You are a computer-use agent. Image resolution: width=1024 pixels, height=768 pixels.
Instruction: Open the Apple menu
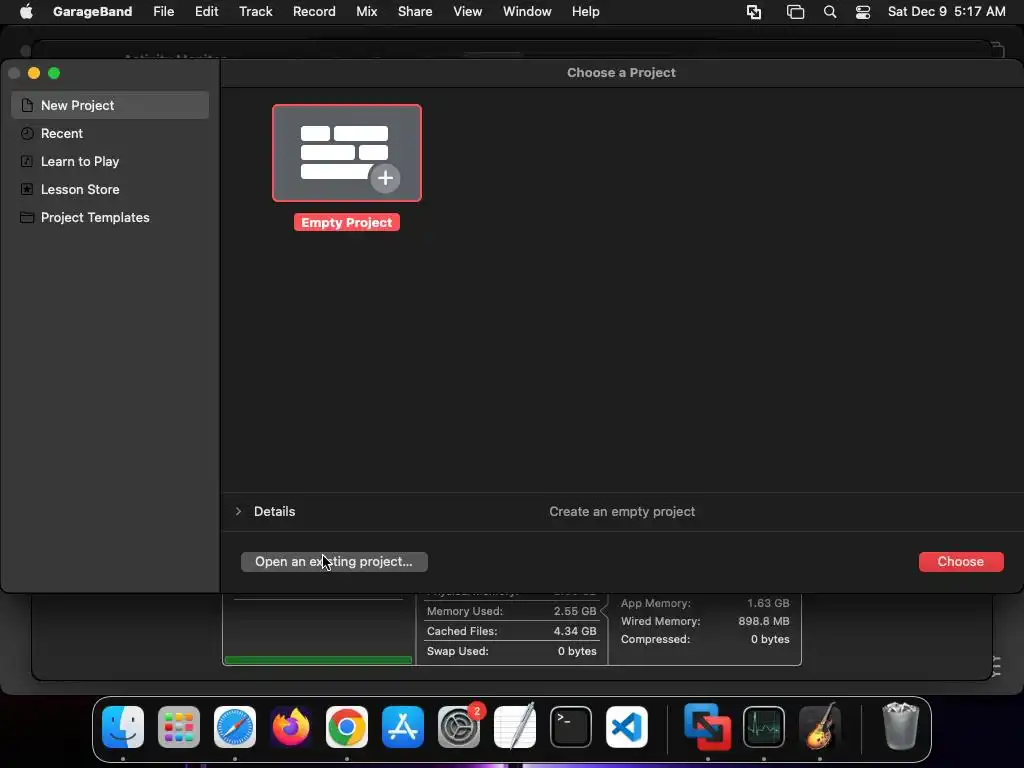click(26, 12)
